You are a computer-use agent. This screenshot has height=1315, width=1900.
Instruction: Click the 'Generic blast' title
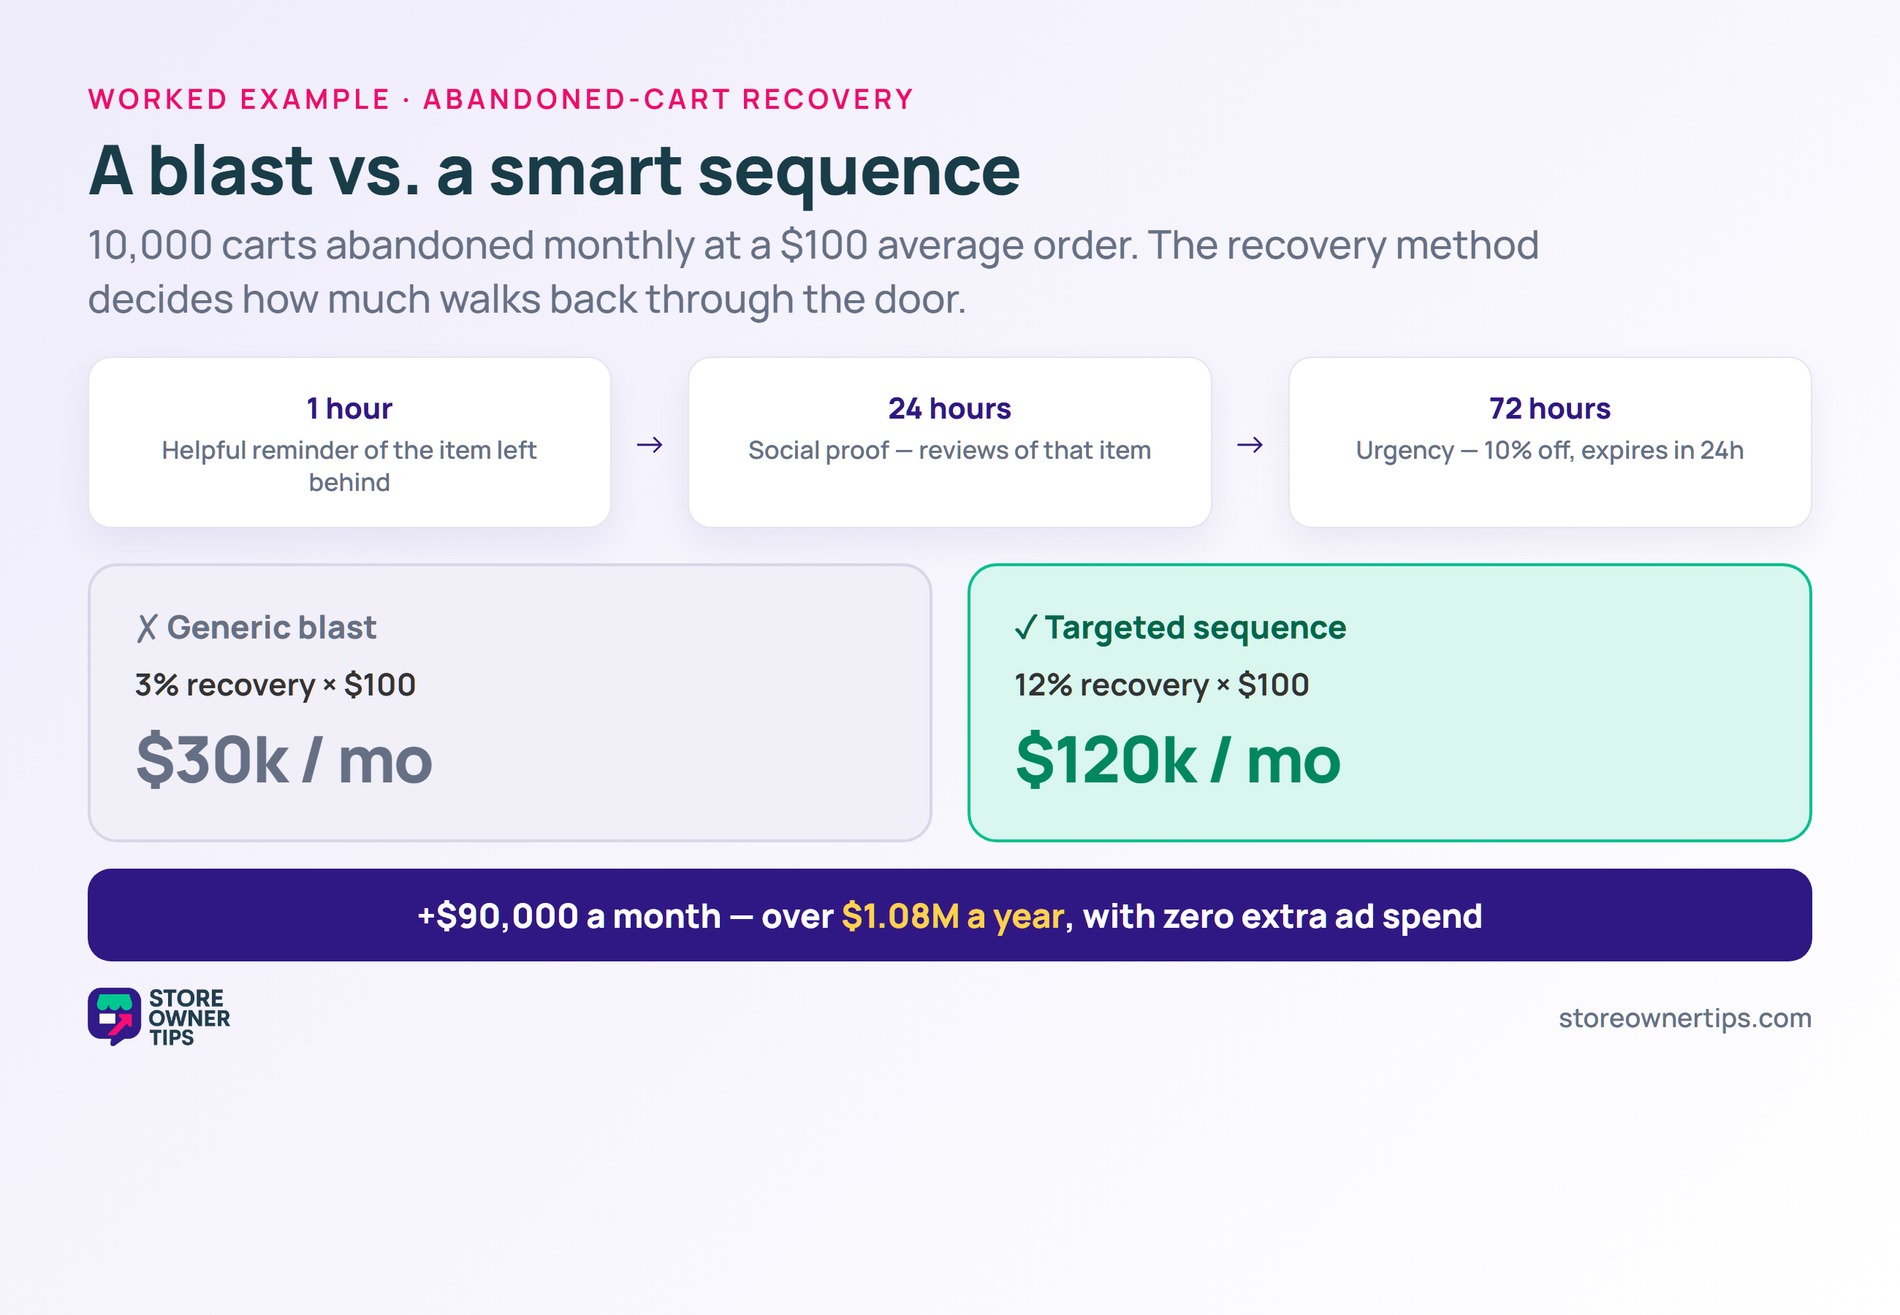271,628
